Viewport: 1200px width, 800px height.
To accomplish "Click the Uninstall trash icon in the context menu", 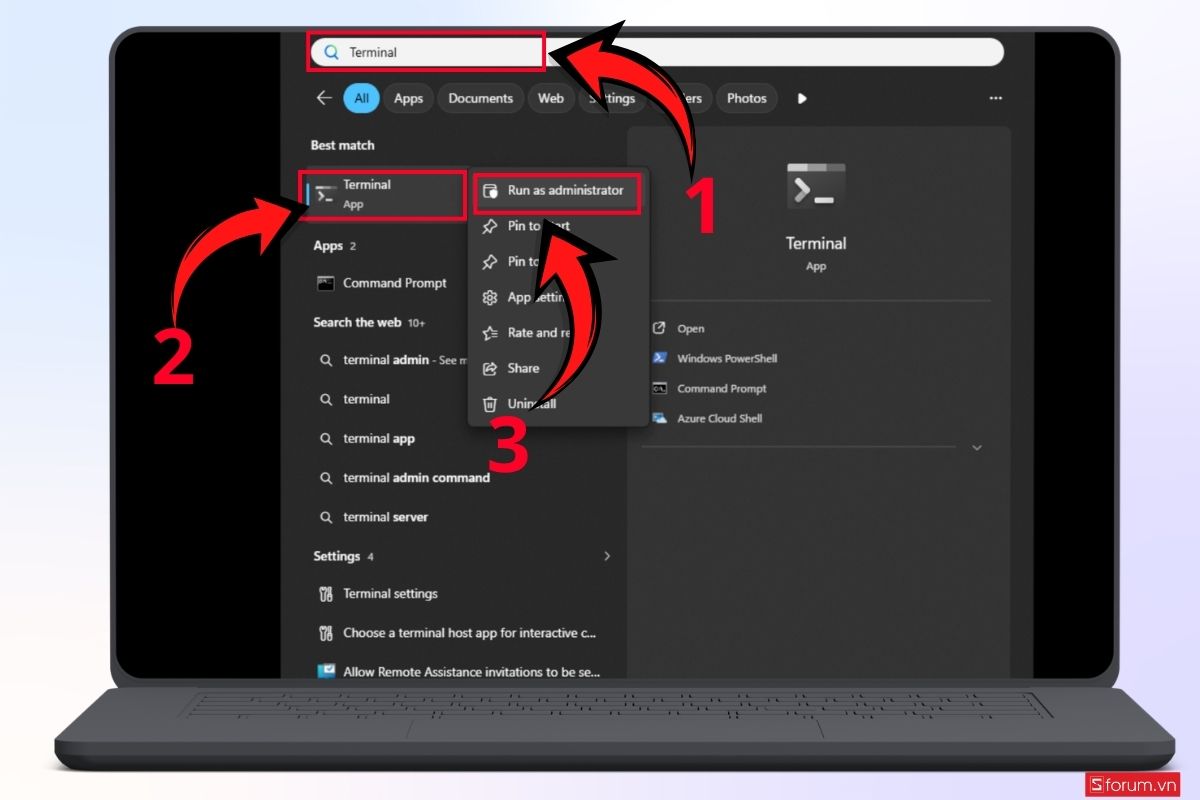I will (x=490, y=404).
